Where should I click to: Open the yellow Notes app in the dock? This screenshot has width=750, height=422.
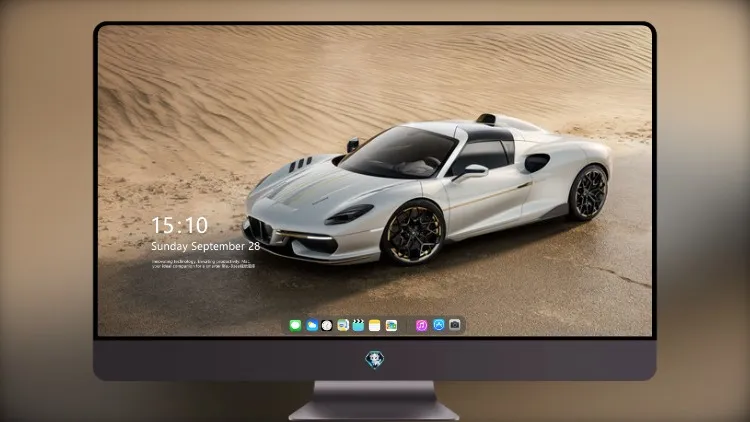pyautogui.click(x=375, y=325)
